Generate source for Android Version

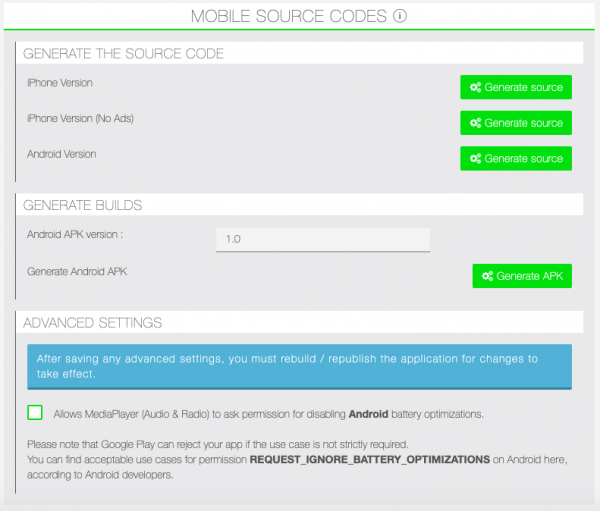[x=516, y=159]
